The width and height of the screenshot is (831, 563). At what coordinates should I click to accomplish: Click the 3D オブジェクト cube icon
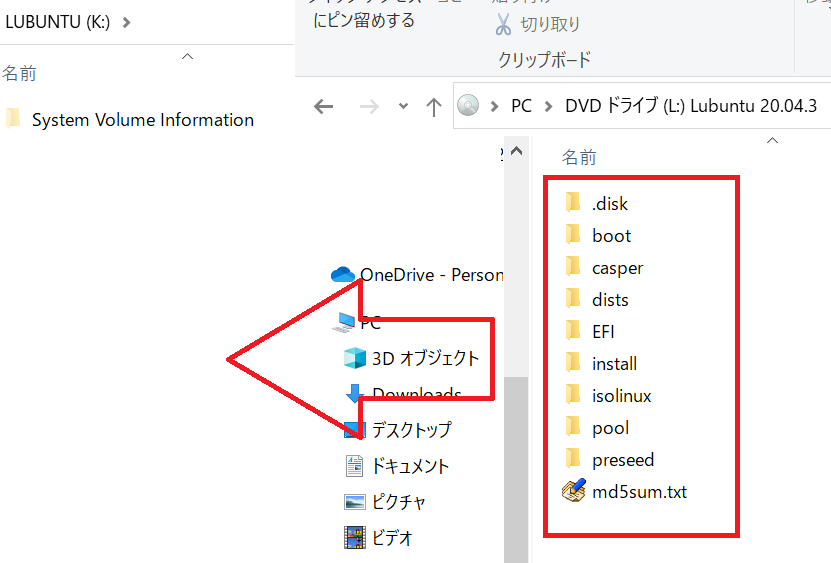click(x=355, y=358)
